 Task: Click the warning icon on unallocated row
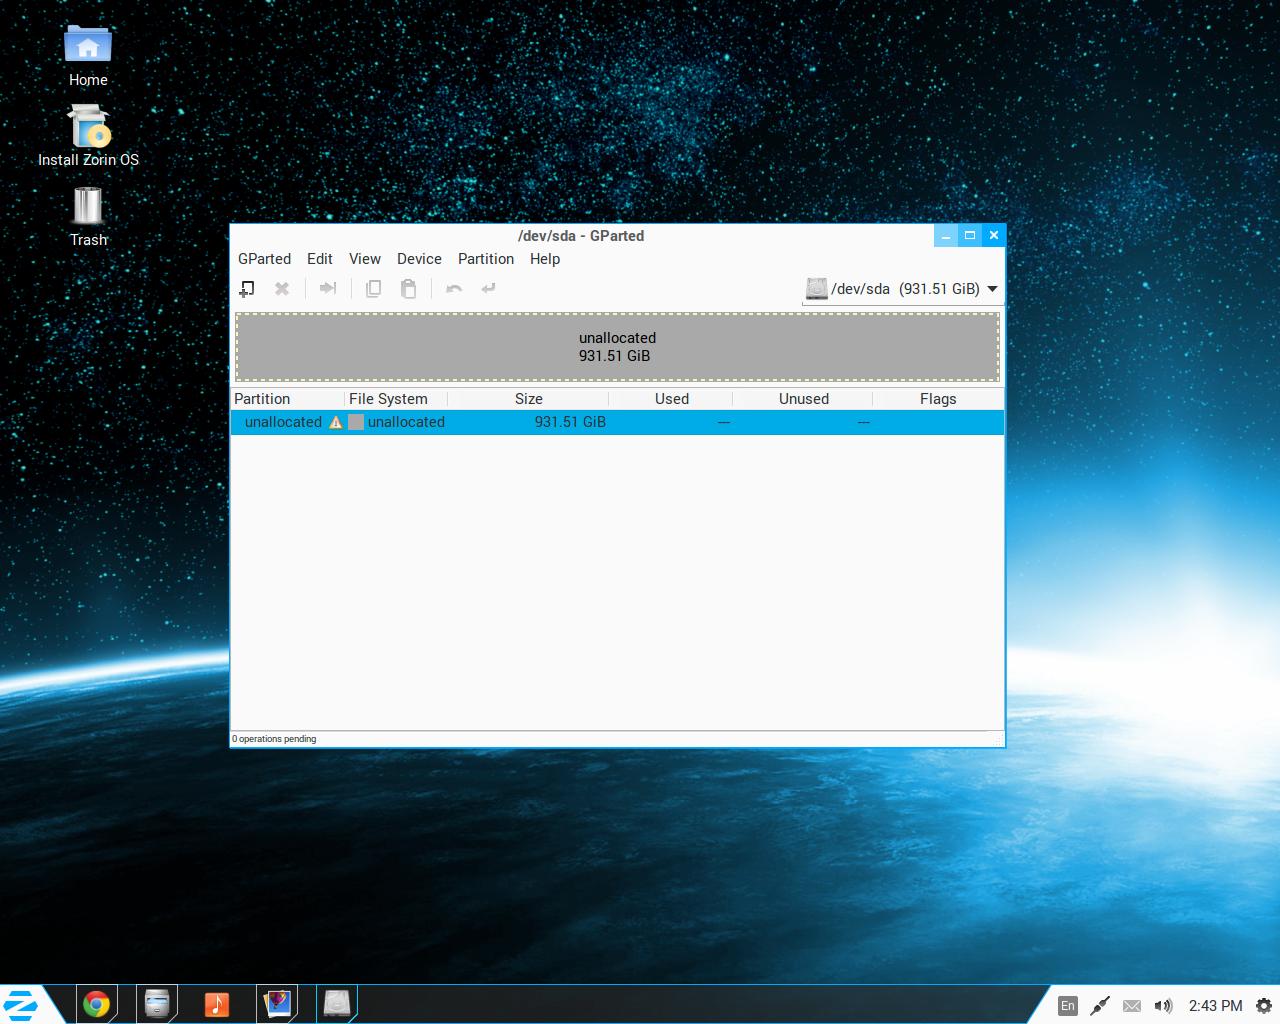tap(336, 422)
